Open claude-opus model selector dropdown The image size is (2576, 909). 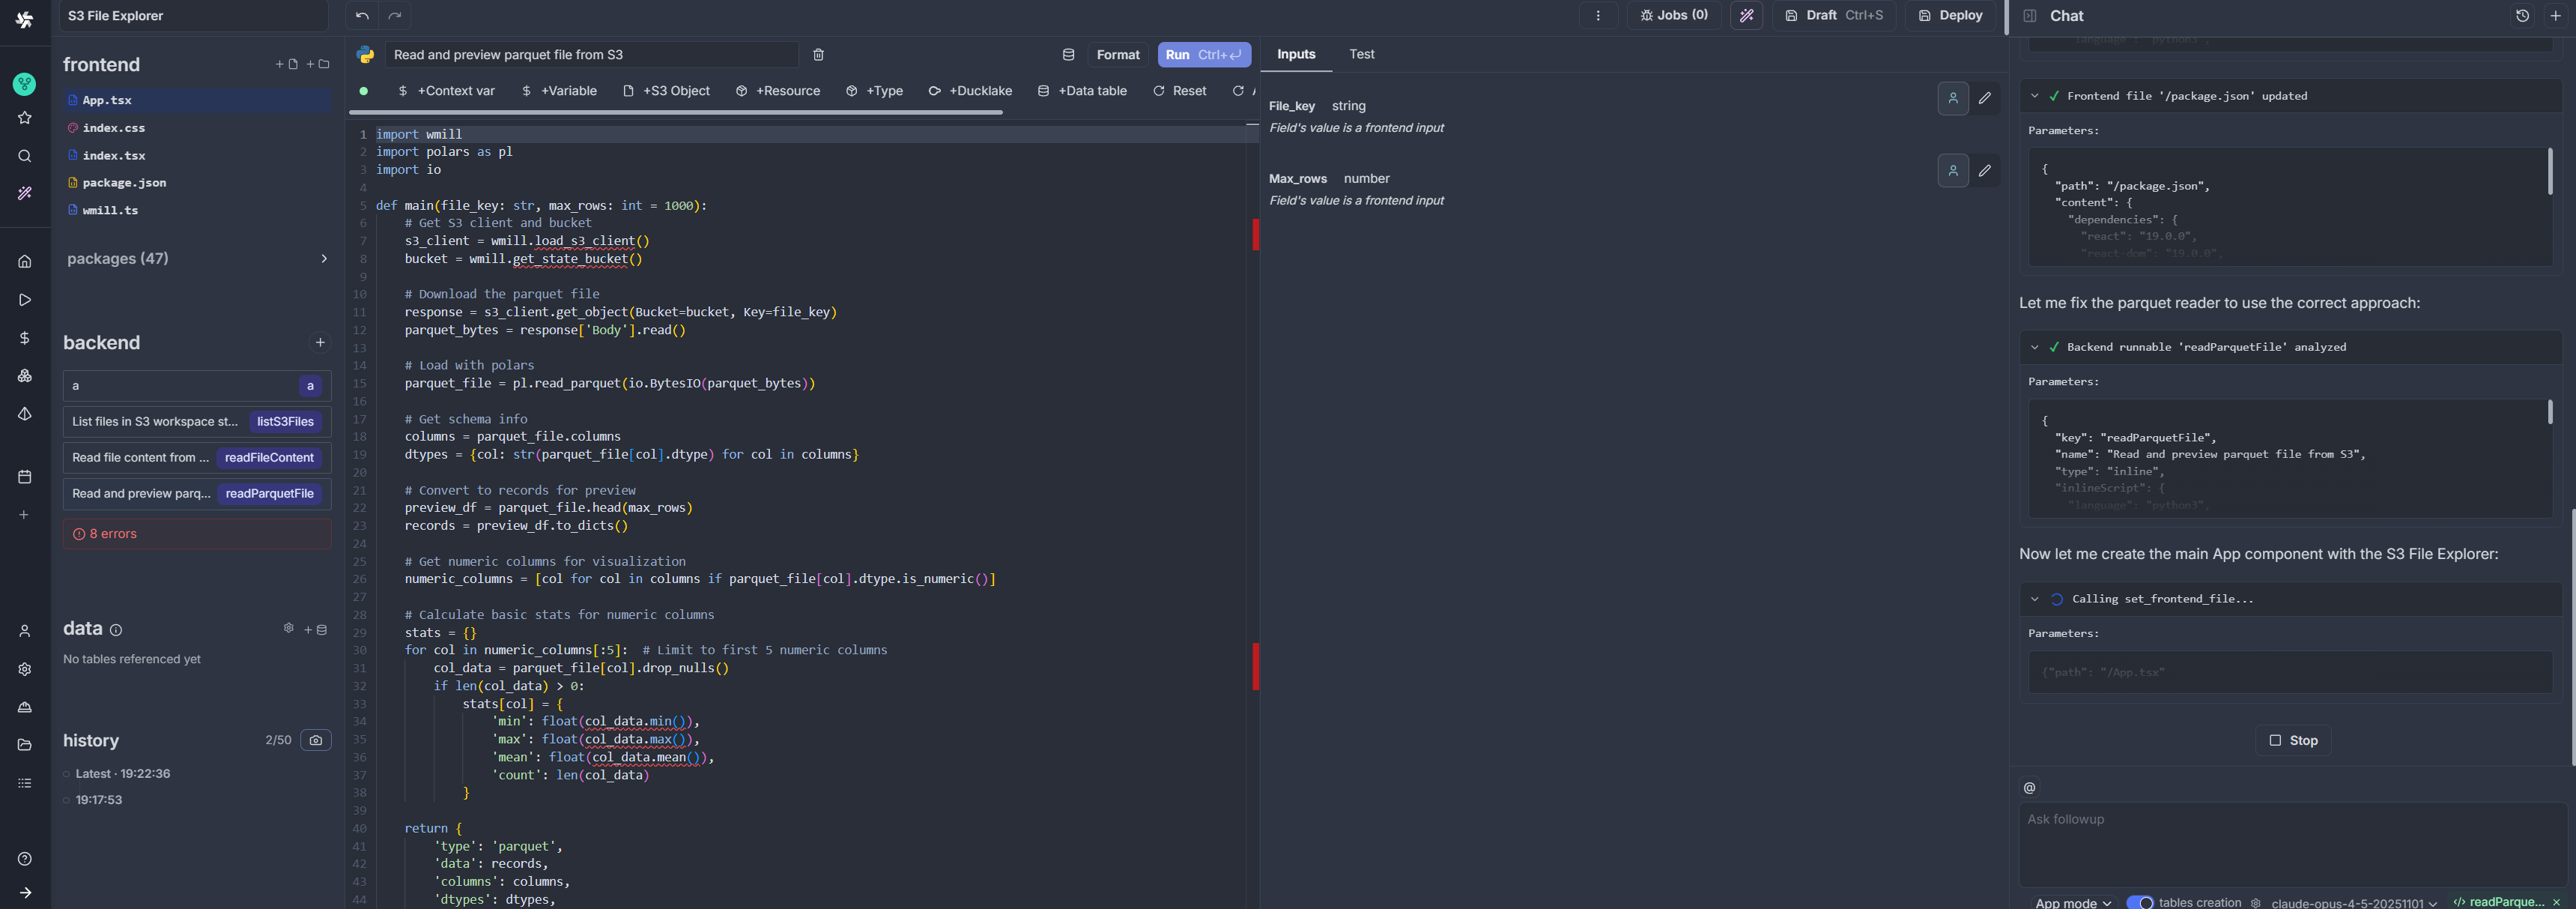2353,902
